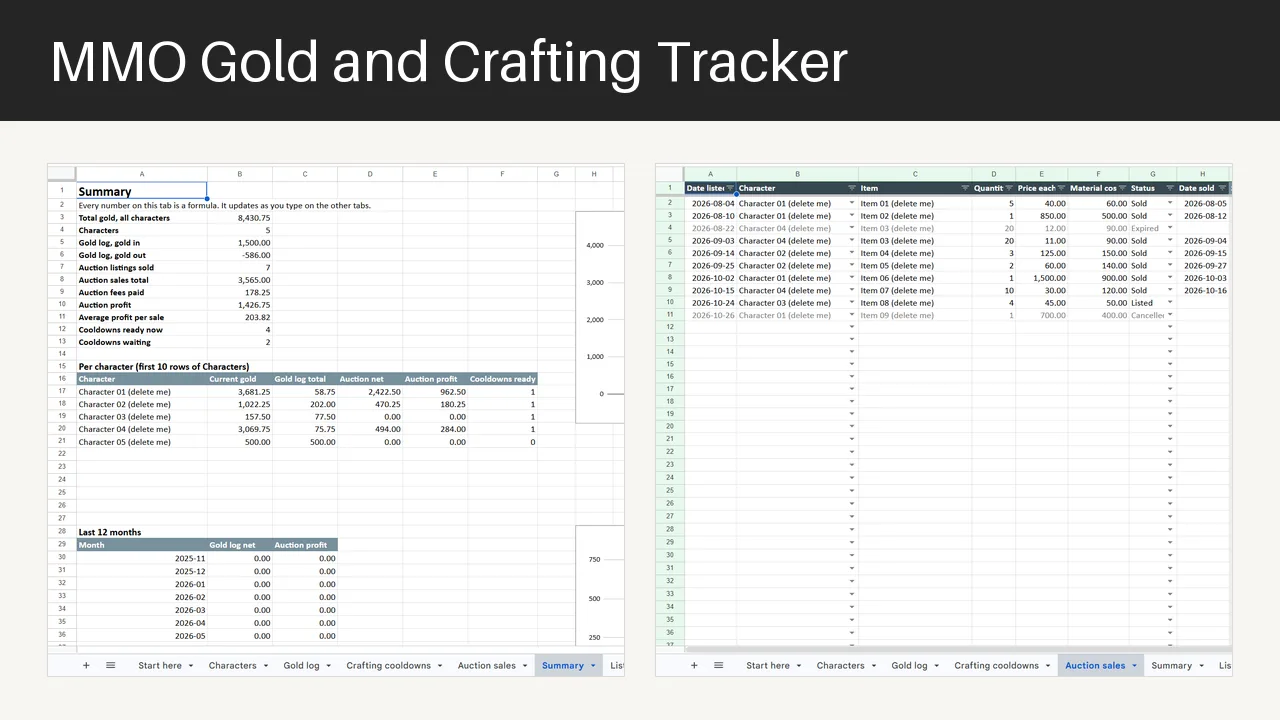The width and height of the screenshot is (1280, 720).
Task: Select Auction profit value 1,426.75
Action: coord(240,305)
